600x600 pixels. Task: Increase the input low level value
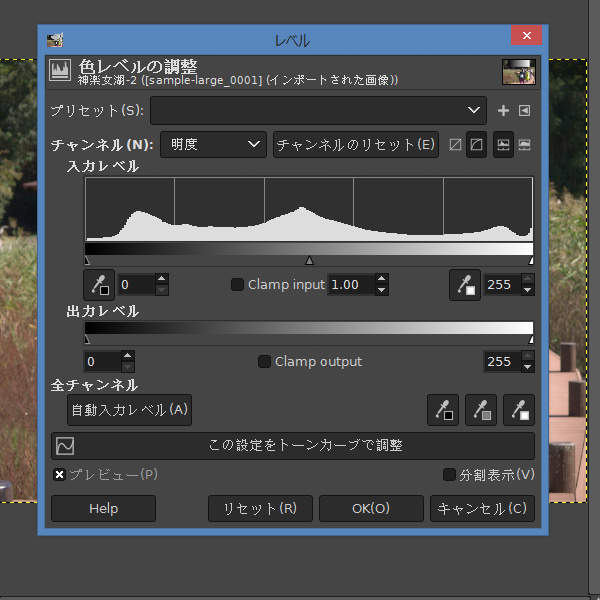click(x=162, y=279)
